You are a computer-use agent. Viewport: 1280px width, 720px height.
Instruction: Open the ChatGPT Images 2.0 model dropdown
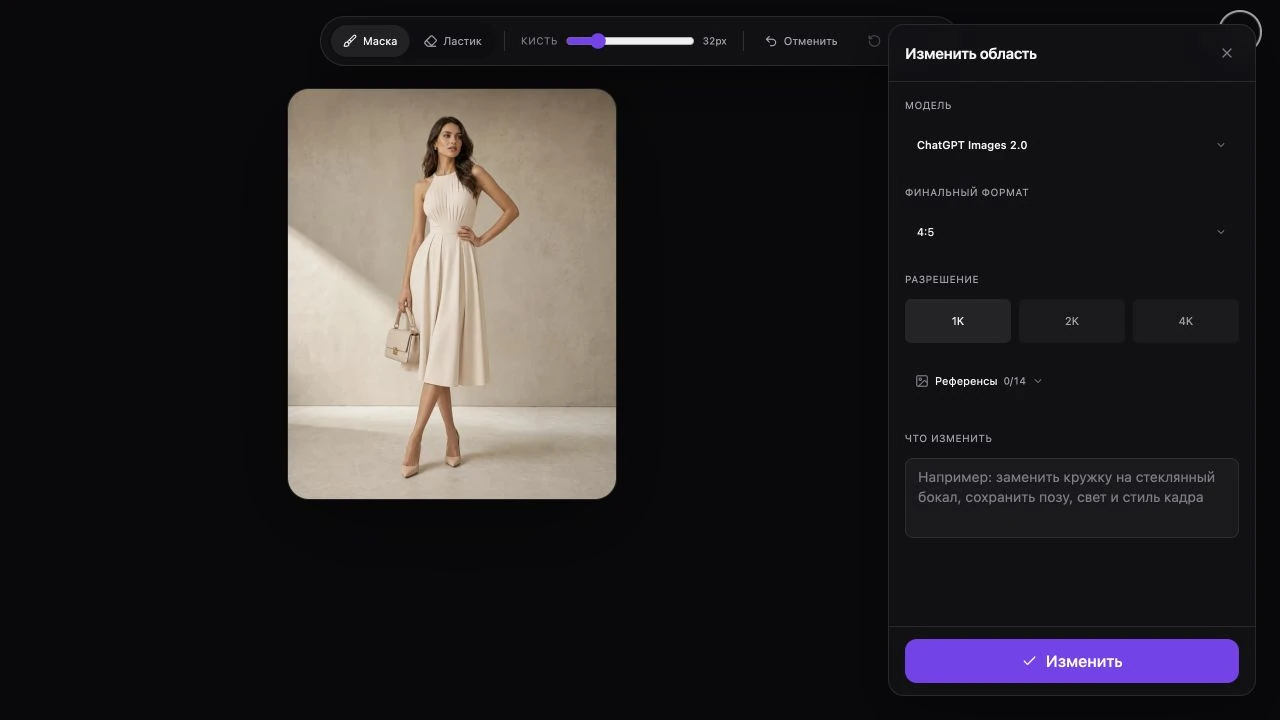coord(1072,145)
